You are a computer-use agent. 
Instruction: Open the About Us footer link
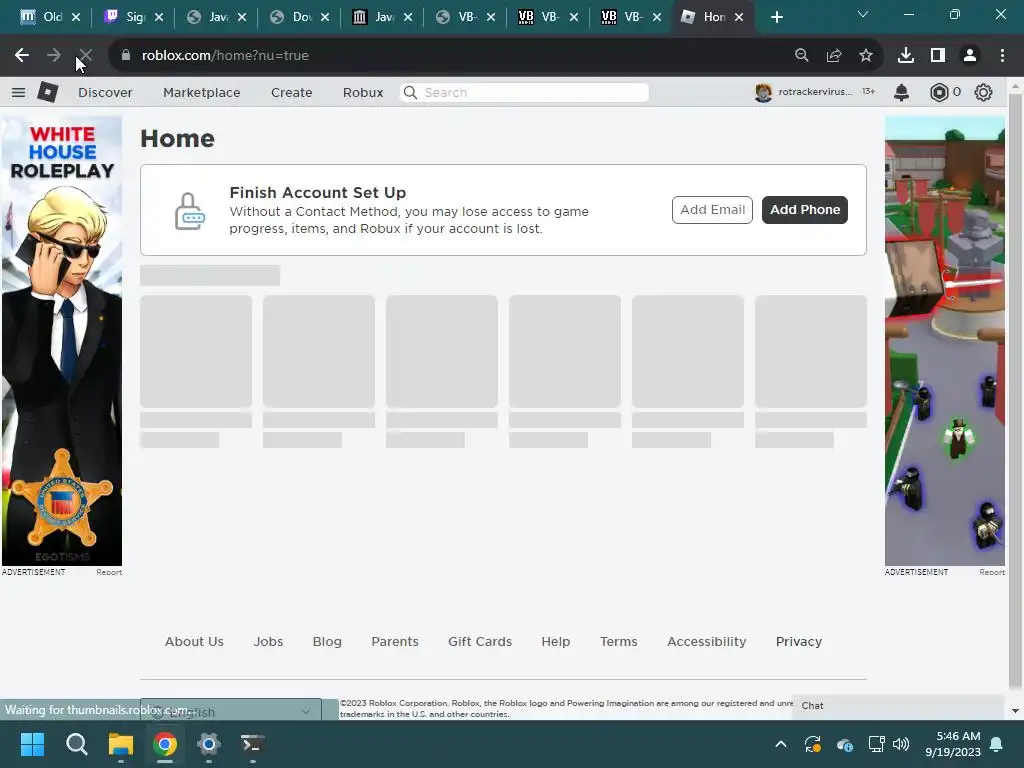194,641
